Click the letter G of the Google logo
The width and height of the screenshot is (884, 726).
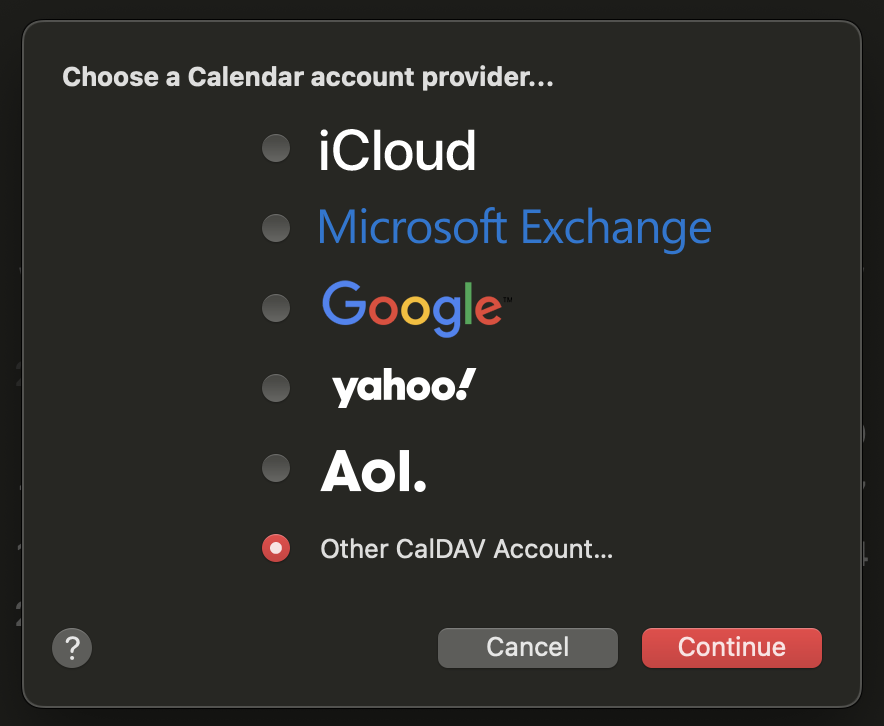344,303
